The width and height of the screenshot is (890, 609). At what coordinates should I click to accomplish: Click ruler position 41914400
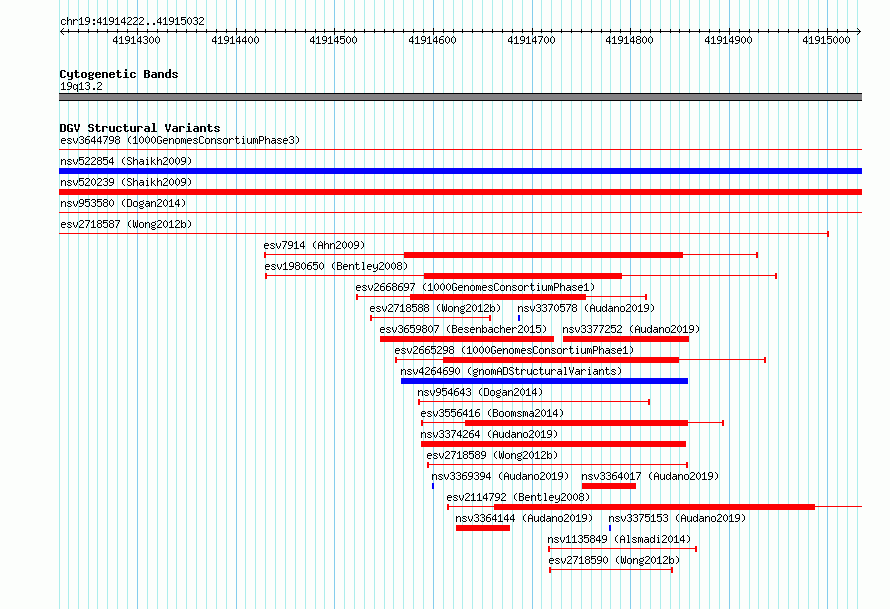235,40
